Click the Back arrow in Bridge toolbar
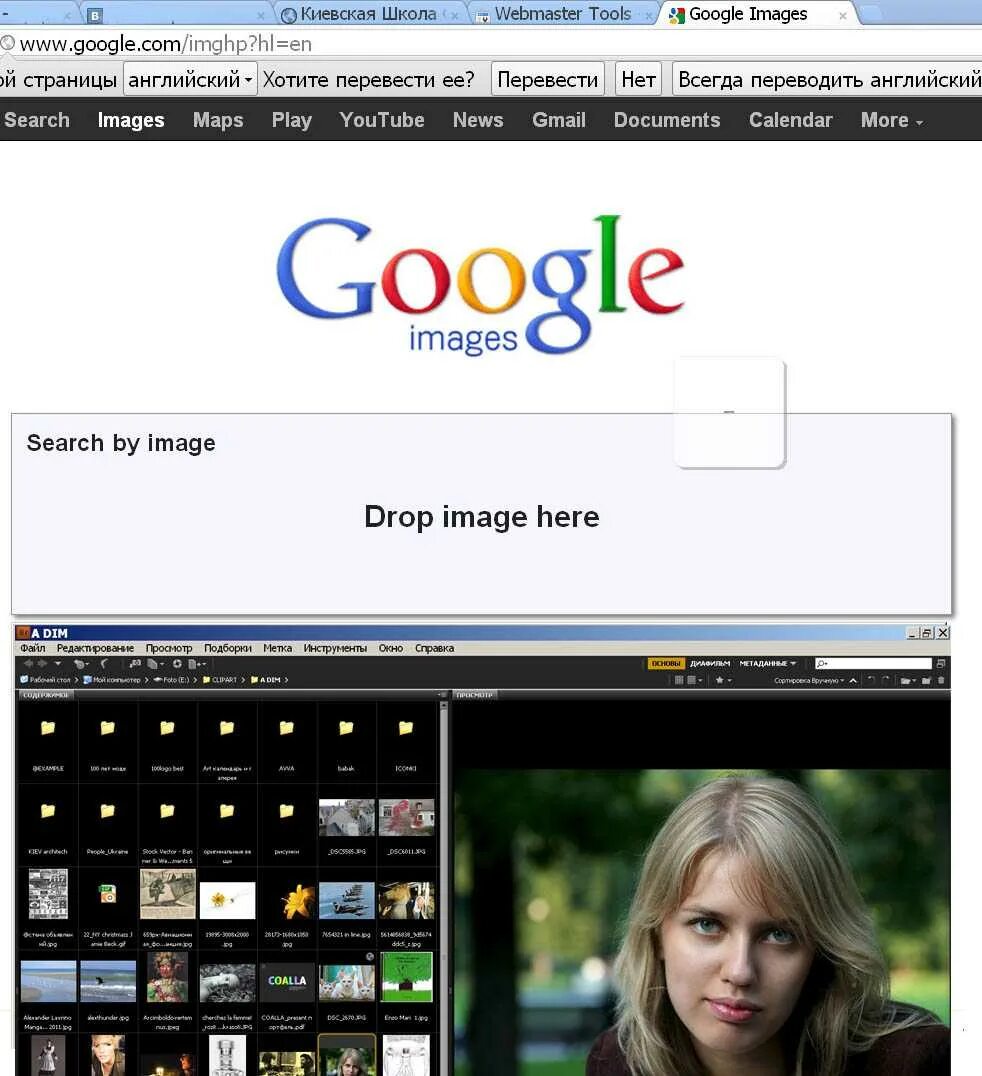 pos(28,664)
